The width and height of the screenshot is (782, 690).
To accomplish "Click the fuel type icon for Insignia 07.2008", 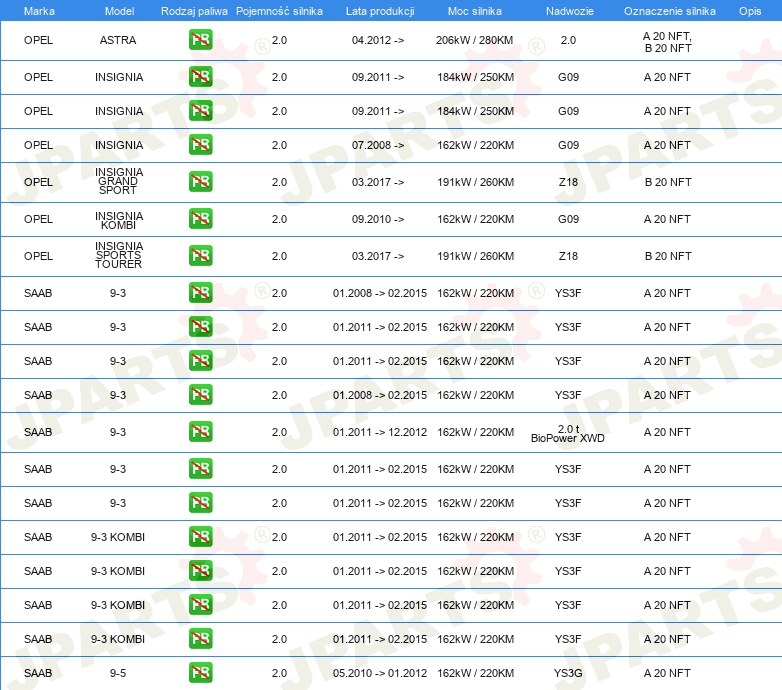I will pos(200,145).
